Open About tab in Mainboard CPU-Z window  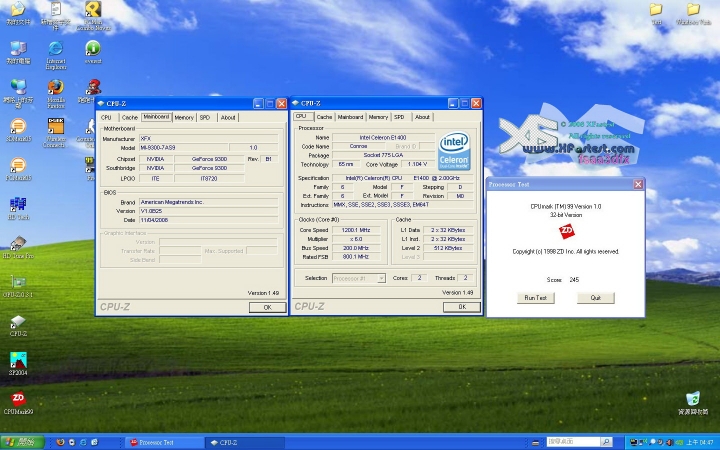[228, 118]
